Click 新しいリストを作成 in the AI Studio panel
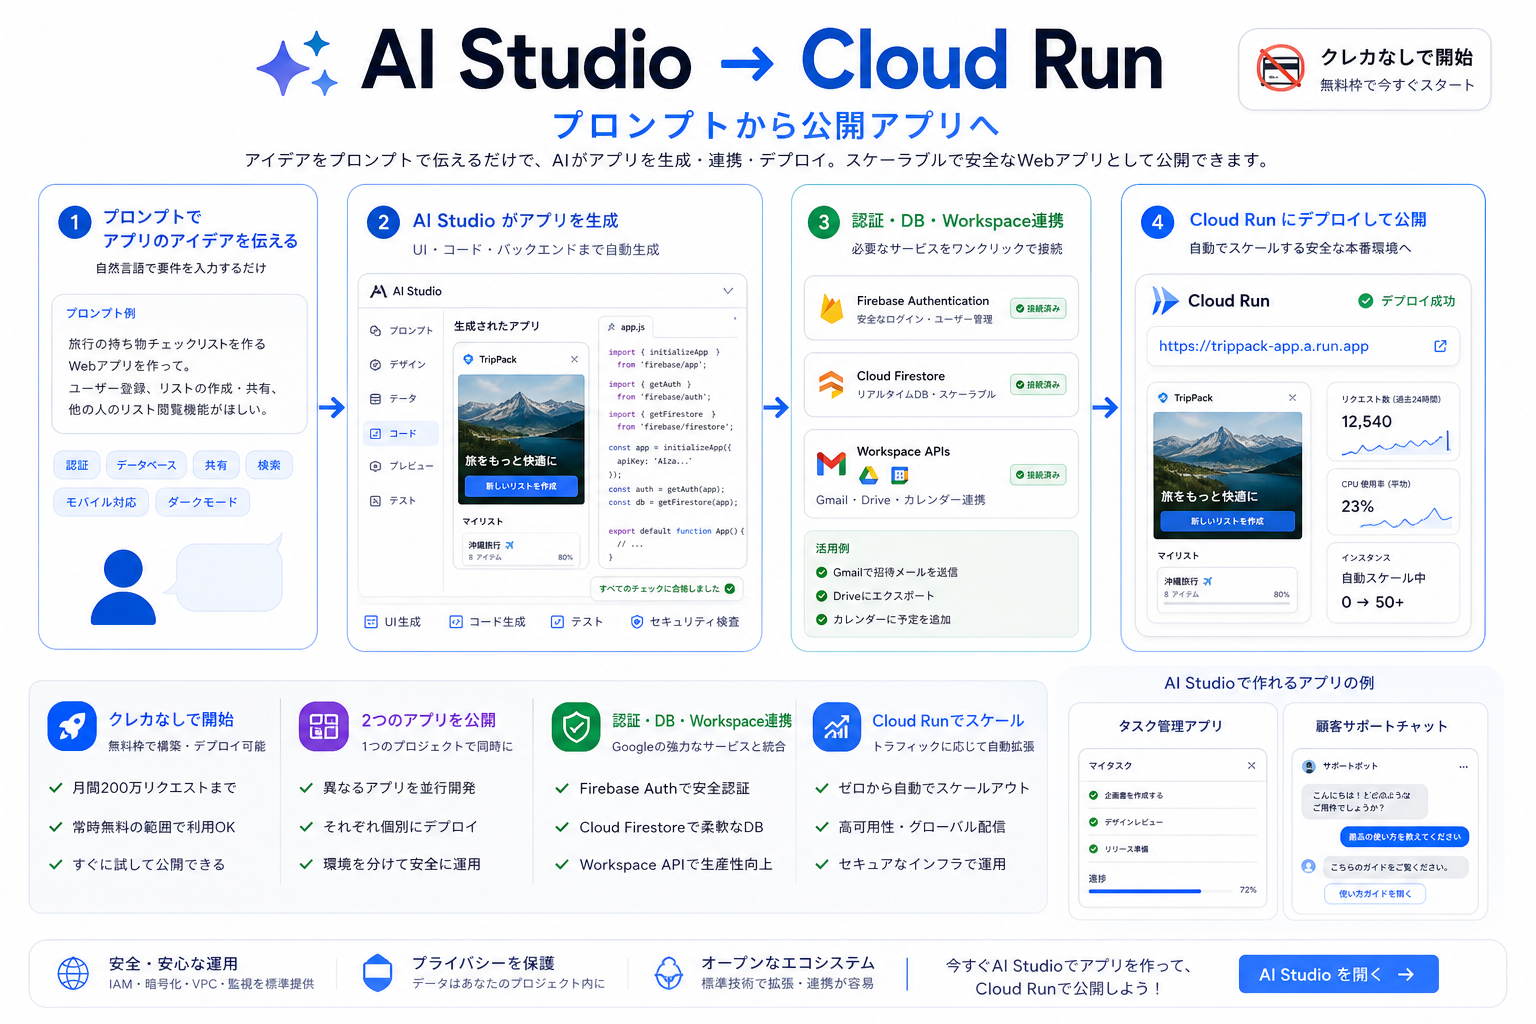Screen dimensions: 1536x1024 tap(521, 486)
